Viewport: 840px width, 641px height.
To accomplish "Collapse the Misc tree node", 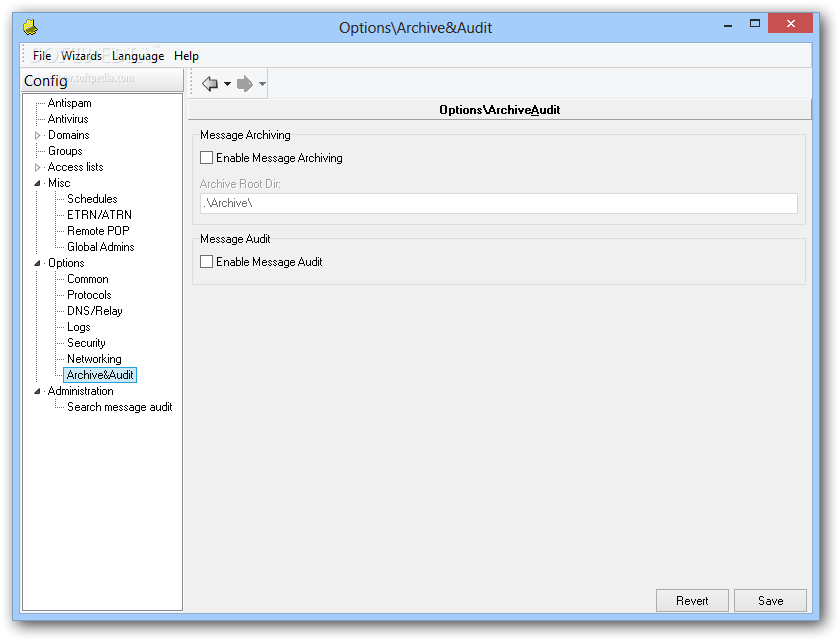I will pos(38,183).
